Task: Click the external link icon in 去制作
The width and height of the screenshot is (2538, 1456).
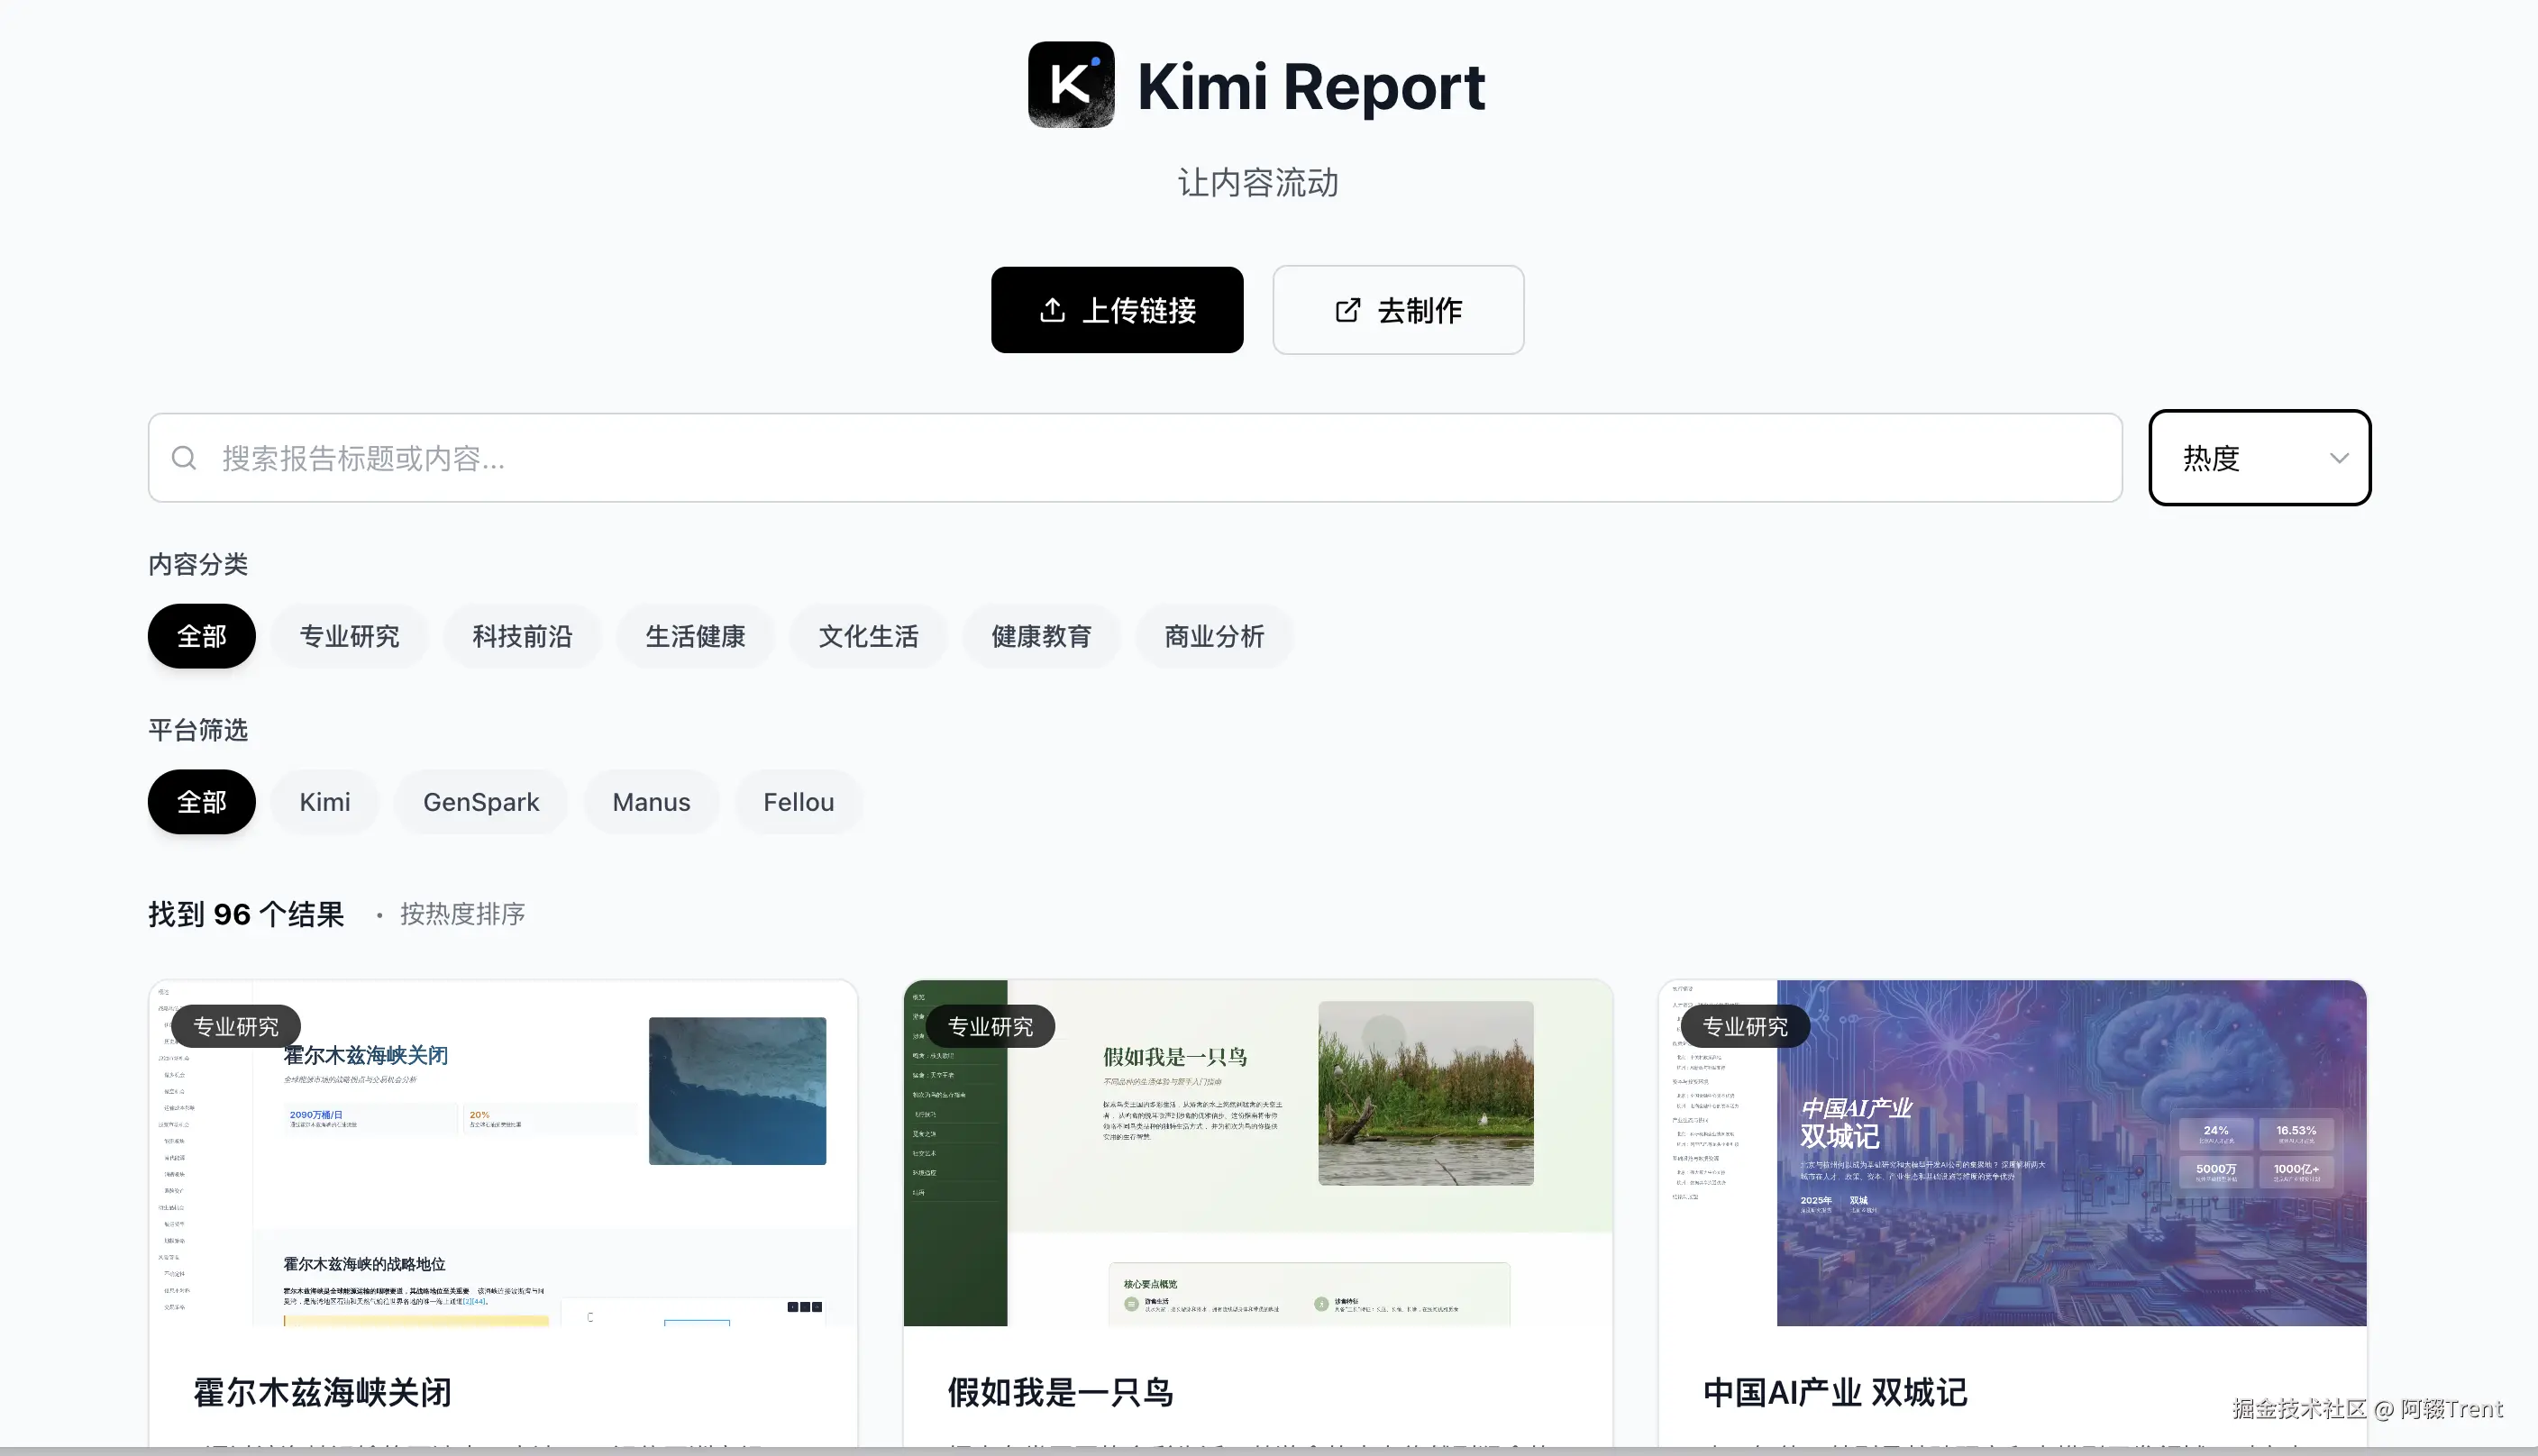Action: (1347, 310)
